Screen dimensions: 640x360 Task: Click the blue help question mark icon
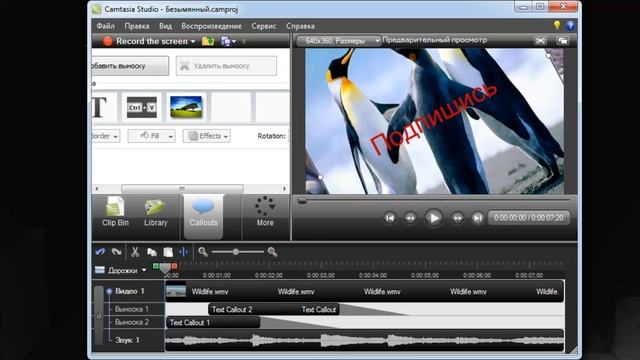pos(571,25)
